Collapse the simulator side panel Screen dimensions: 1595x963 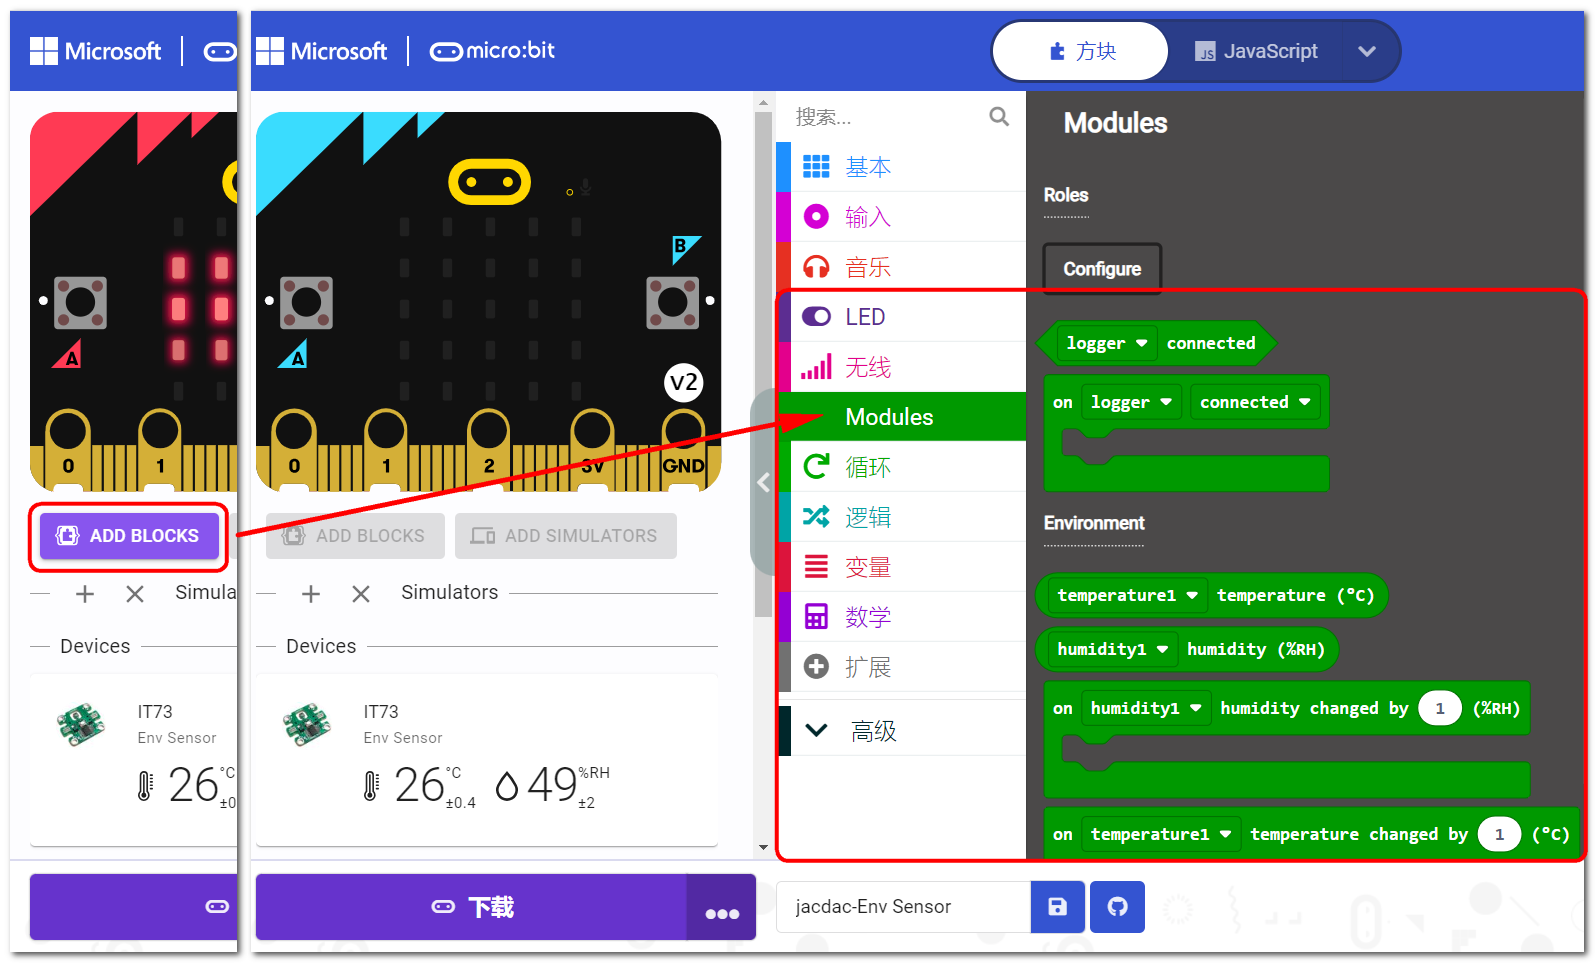click(763, 483)
